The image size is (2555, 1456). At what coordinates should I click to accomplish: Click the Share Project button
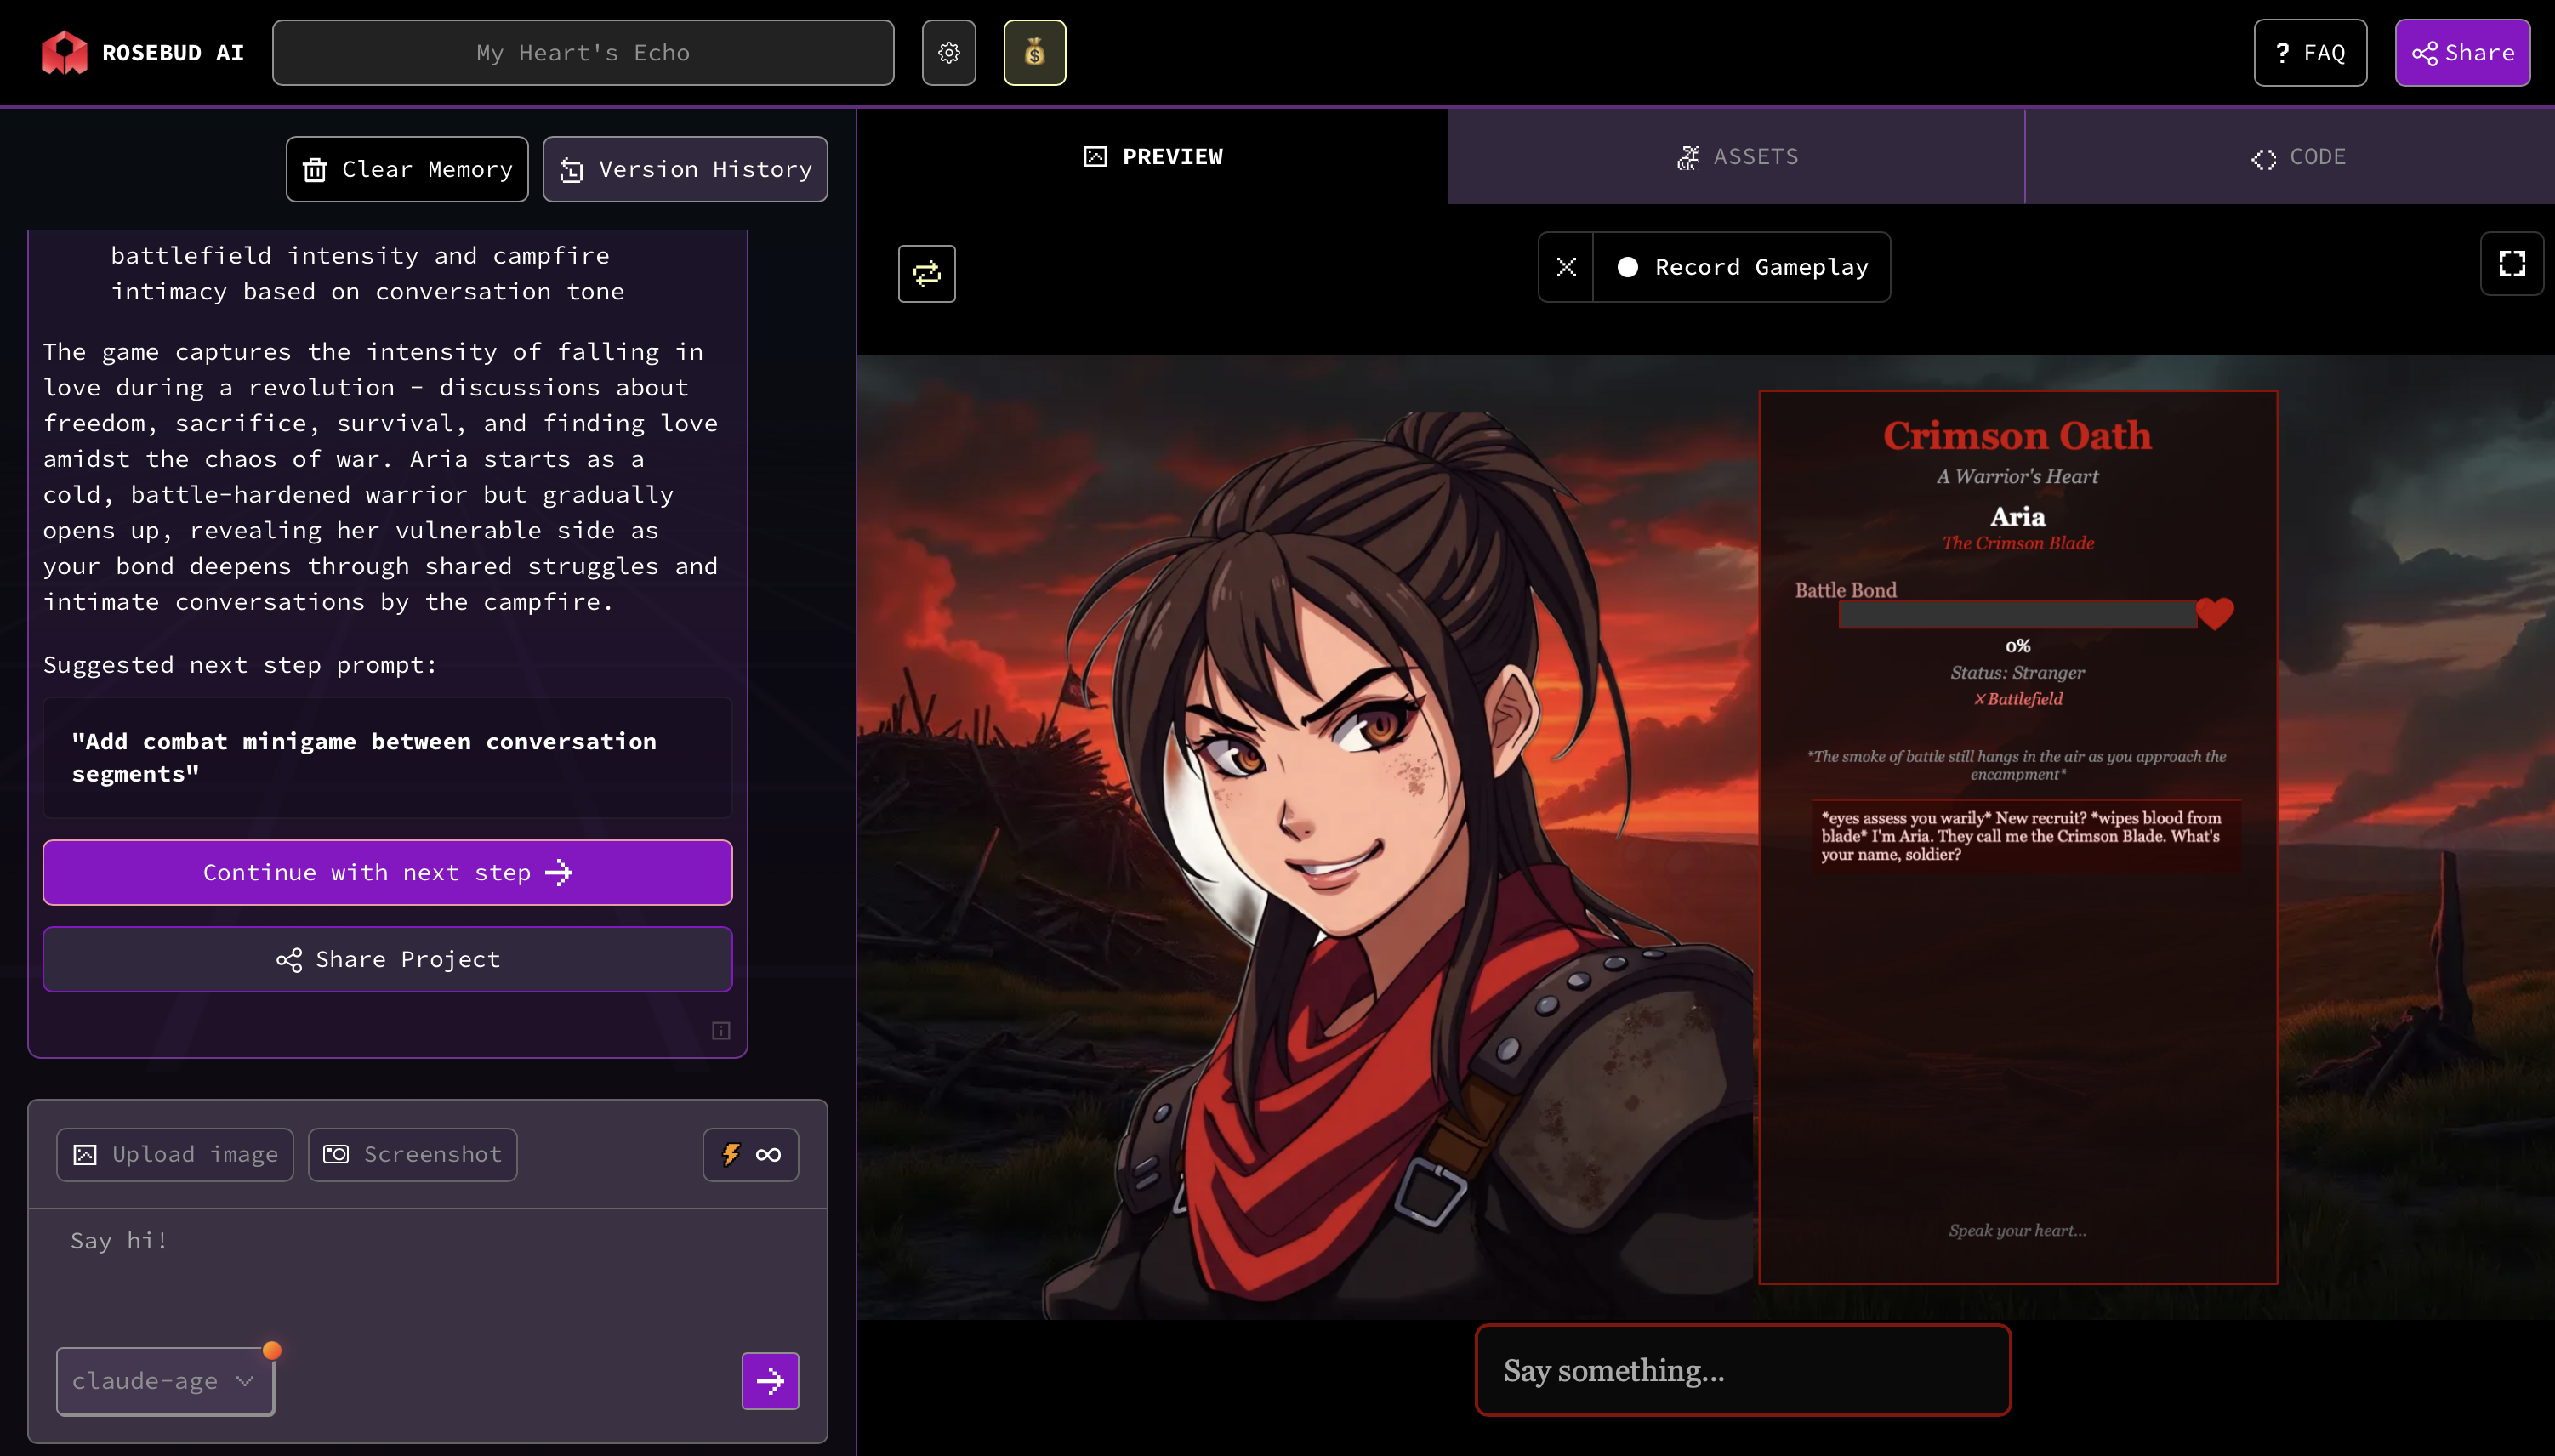387,960
